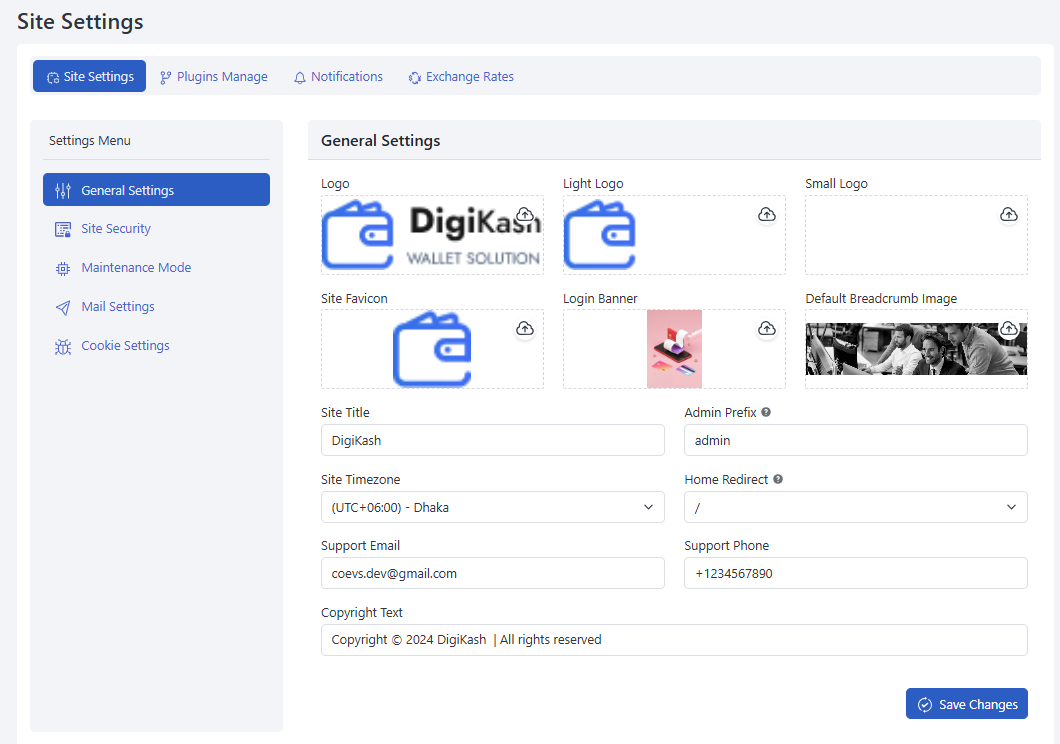Upload a Default Breadcrumb Image
Screen dimensions: 1060x744
tap(1008, 328)
